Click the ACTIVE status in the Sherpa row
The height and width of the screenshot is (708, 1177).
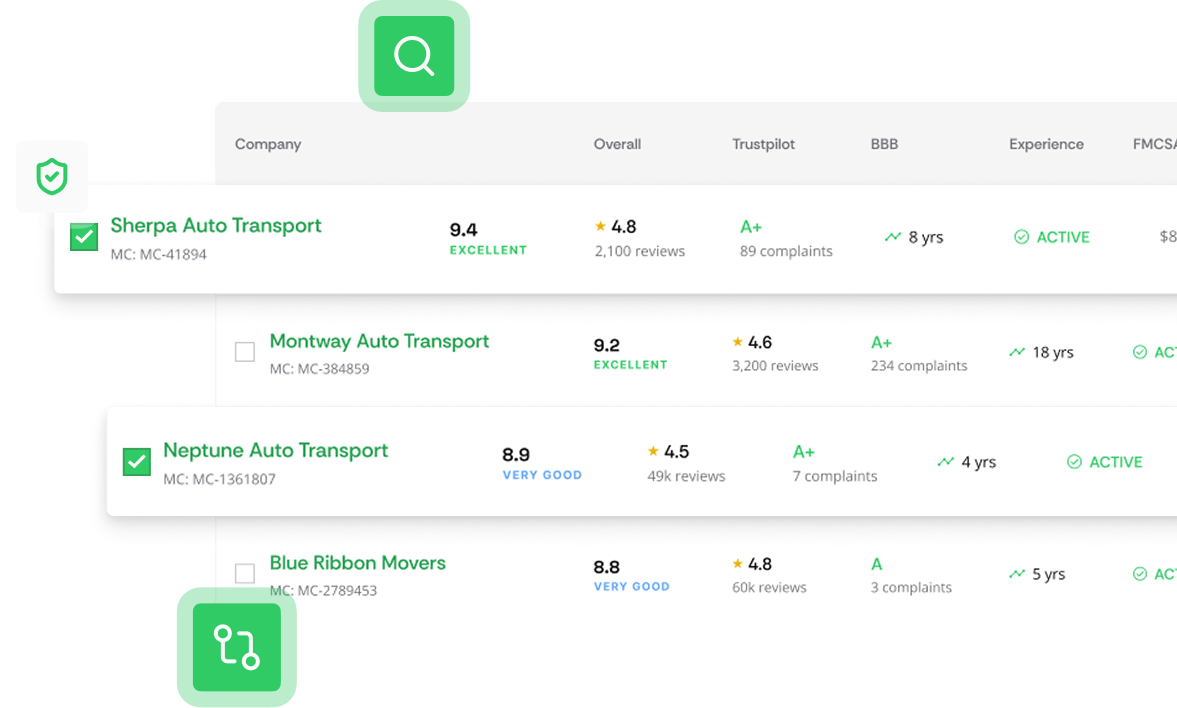click(x=1063, y=237)
